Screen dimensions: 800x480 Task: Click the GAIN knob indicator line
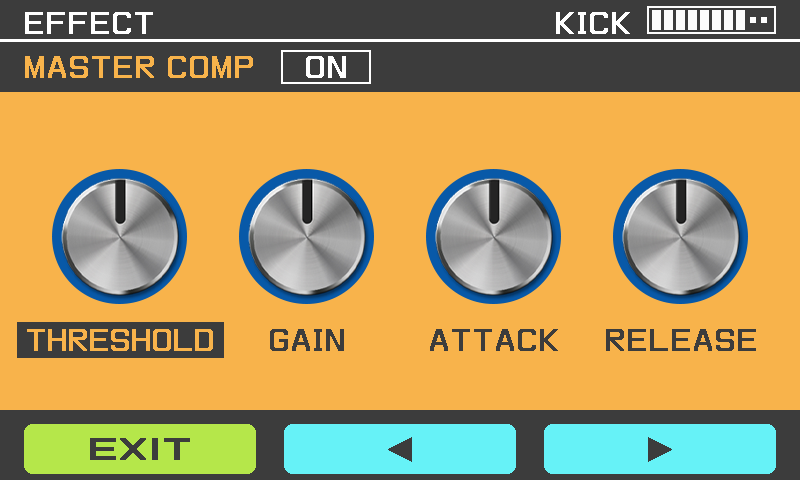pos(307,201)
